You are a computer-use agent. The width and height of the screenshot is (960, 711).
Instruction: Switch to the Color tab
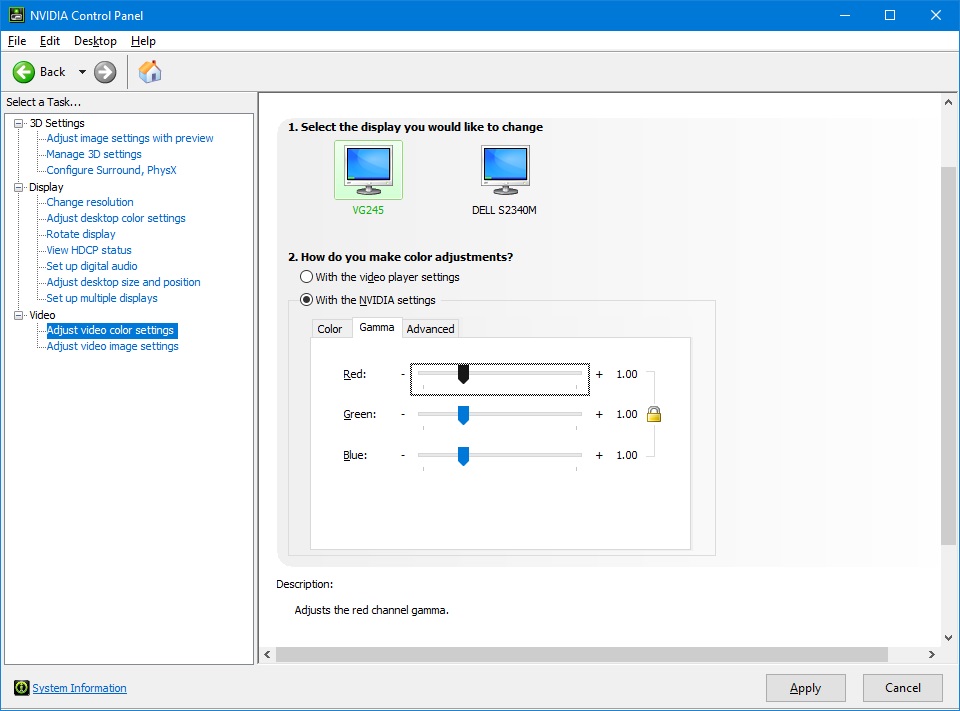(329, 329)
